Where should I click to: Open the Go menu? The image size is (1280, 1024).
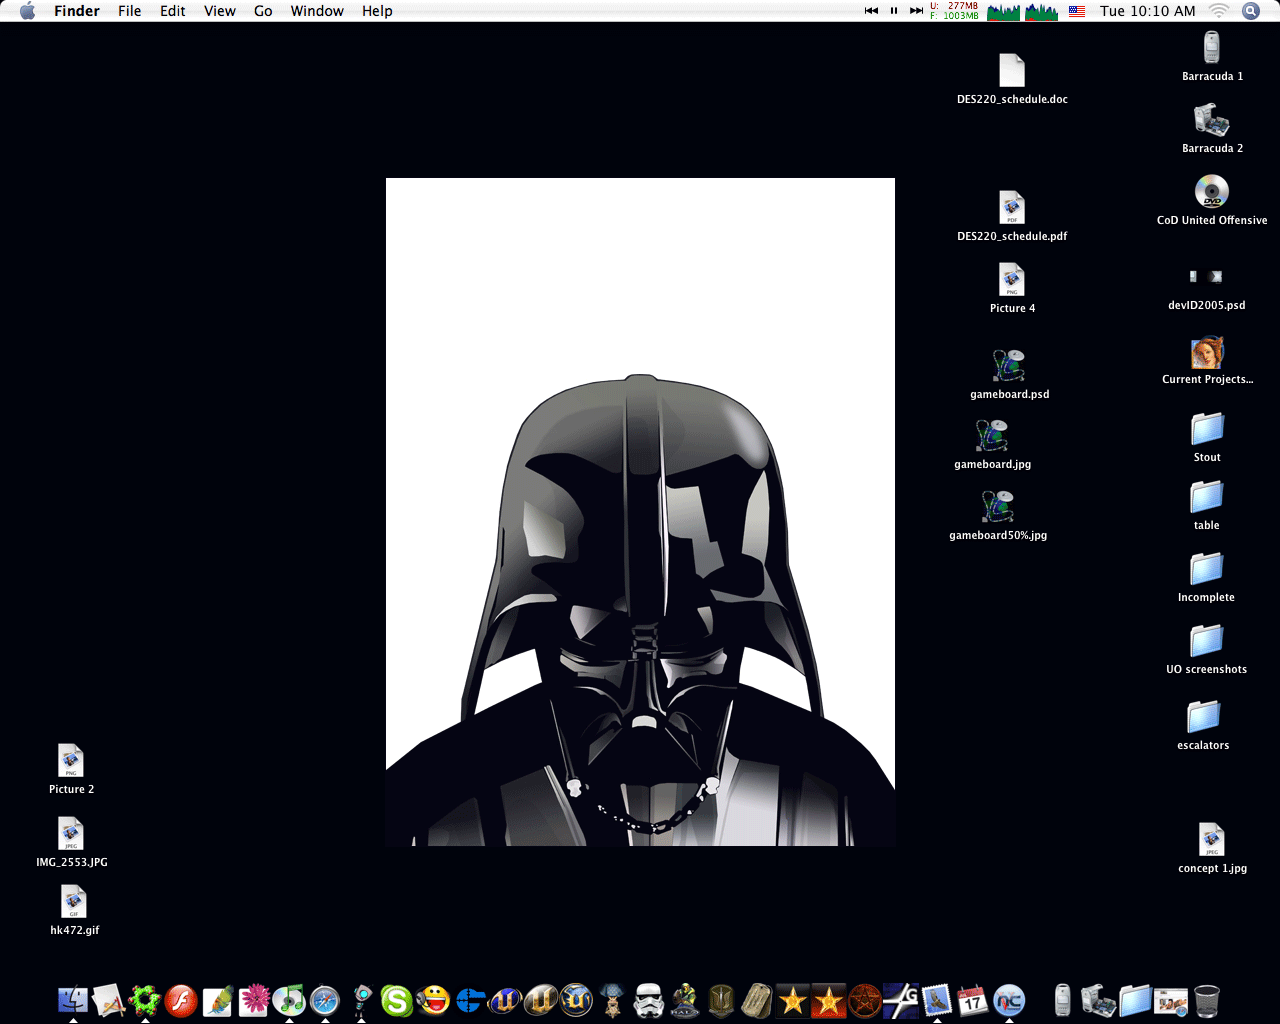click(x=263, y=11)
